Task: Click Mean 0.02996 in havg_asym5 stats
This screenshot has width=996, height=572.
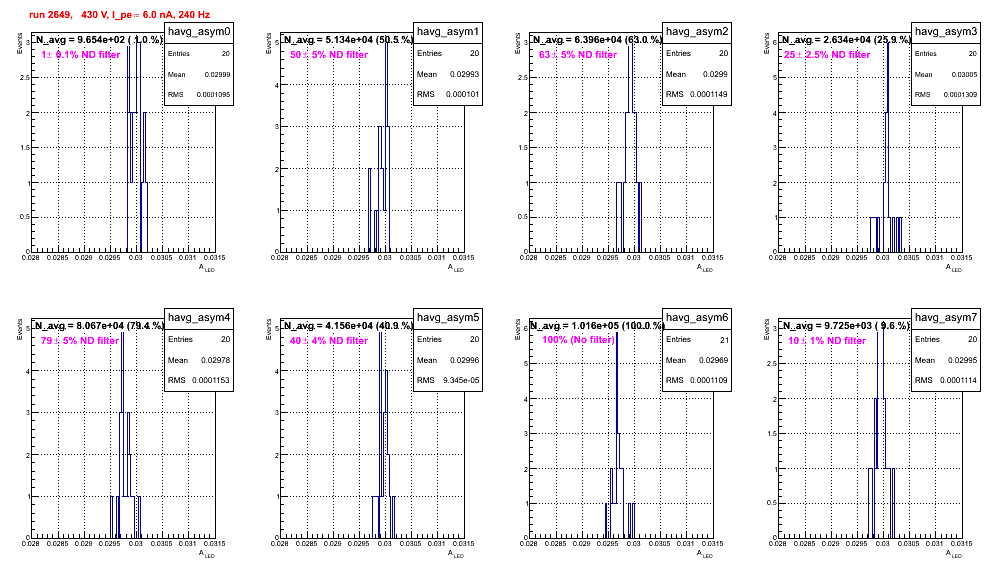Action: click(x=448, y=360)
